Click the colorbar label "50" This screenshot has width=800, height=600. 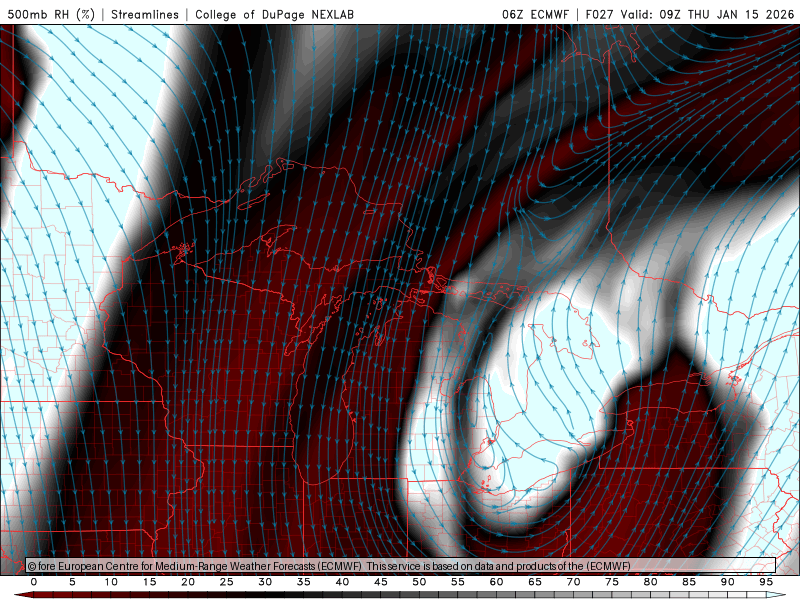[x=419, y=582]
